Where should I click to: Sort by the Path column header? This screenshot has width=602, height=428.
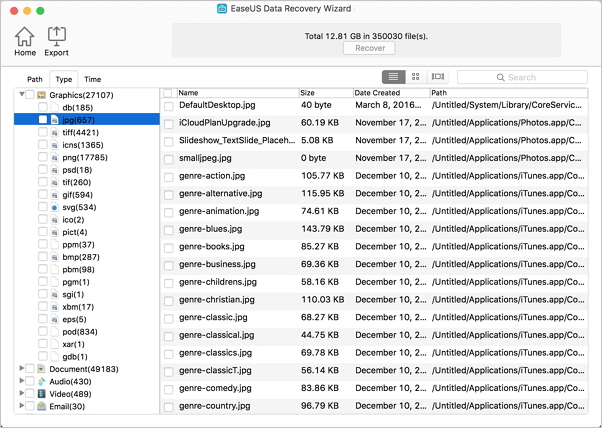point(508,93)
